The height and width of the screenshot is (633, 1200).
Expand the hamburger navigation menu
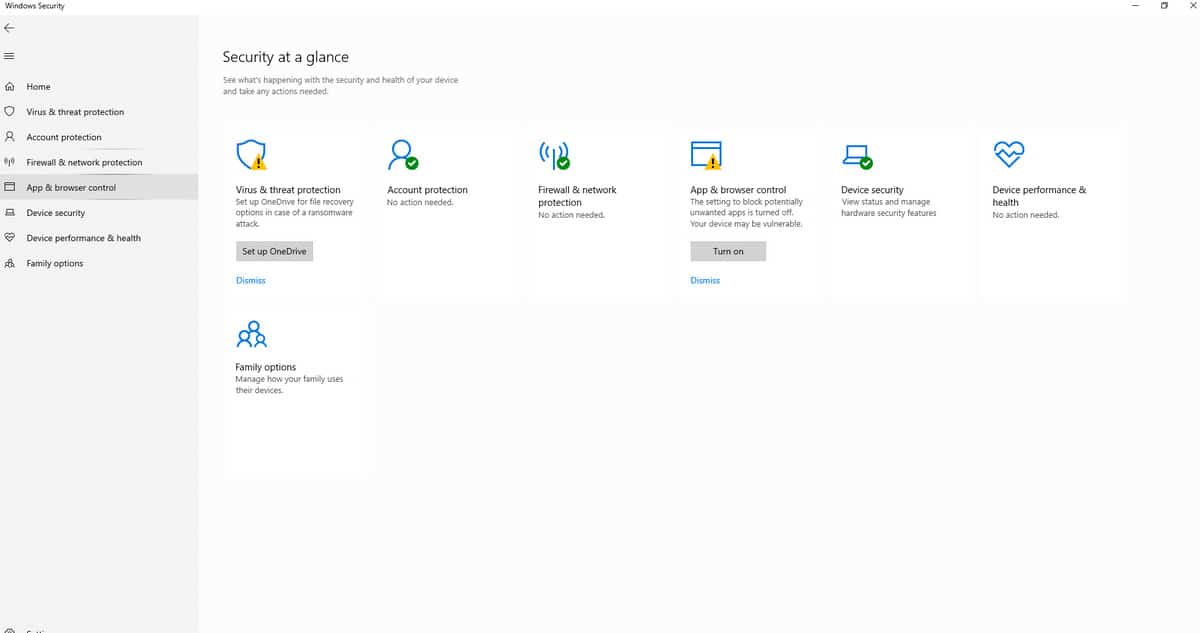click(x=10, y=55)
